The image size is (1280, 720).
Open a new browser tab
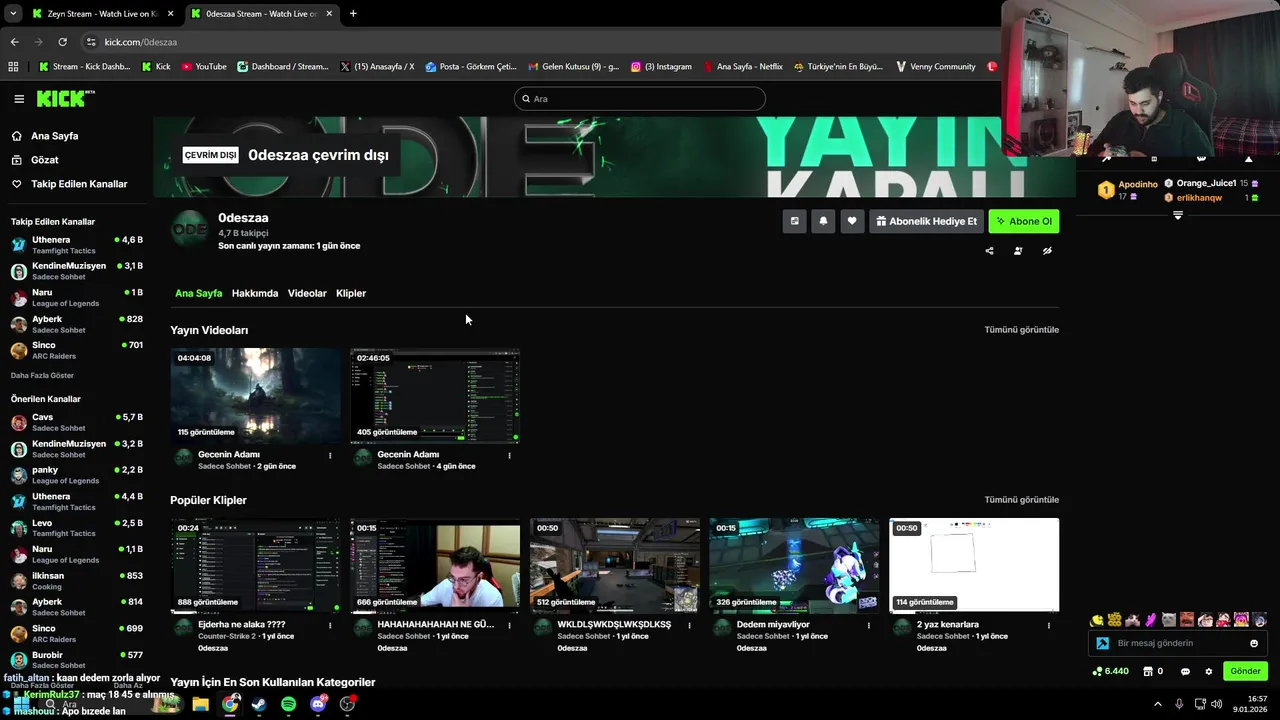tap(353, 14)
